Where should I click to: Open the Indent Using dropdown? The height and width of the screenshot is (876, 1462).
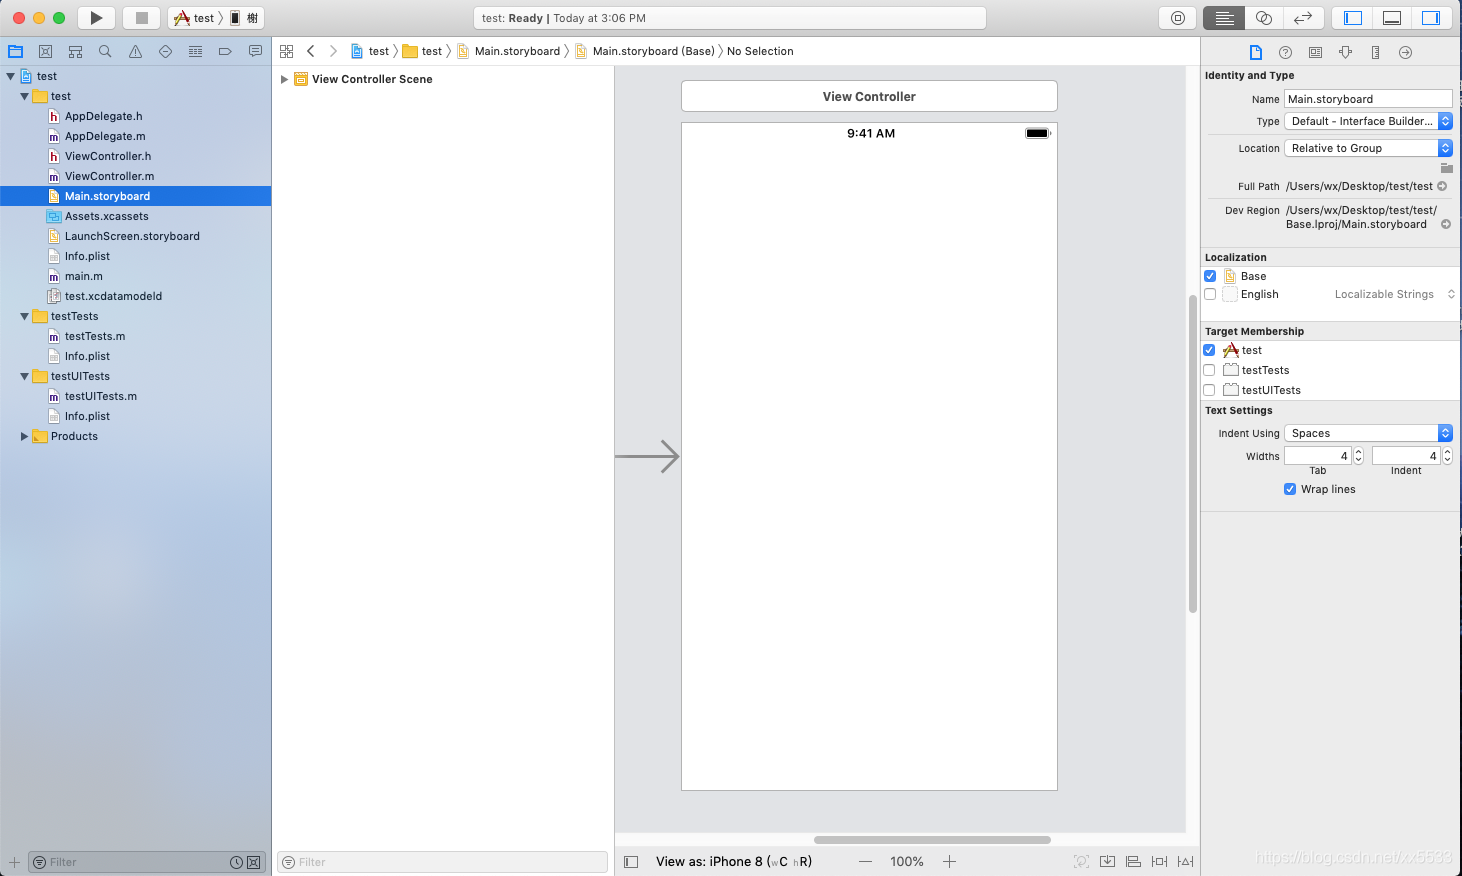1368,433
